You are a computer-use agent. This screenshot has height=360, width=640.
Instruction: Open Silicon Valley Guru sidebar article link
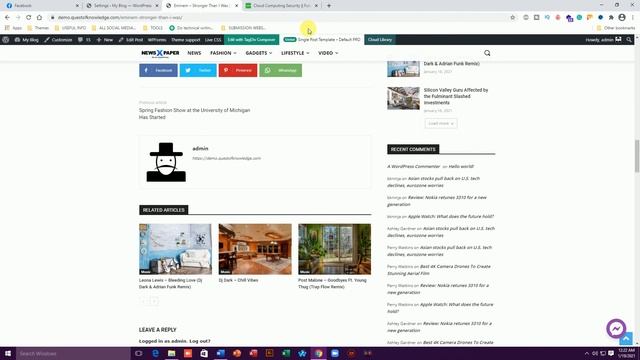456,96
